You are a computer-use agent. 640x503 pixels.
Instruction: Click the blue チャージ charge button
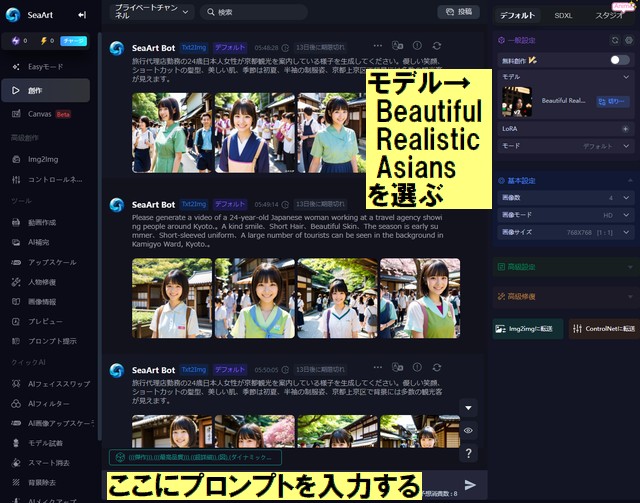pos(73,41)
